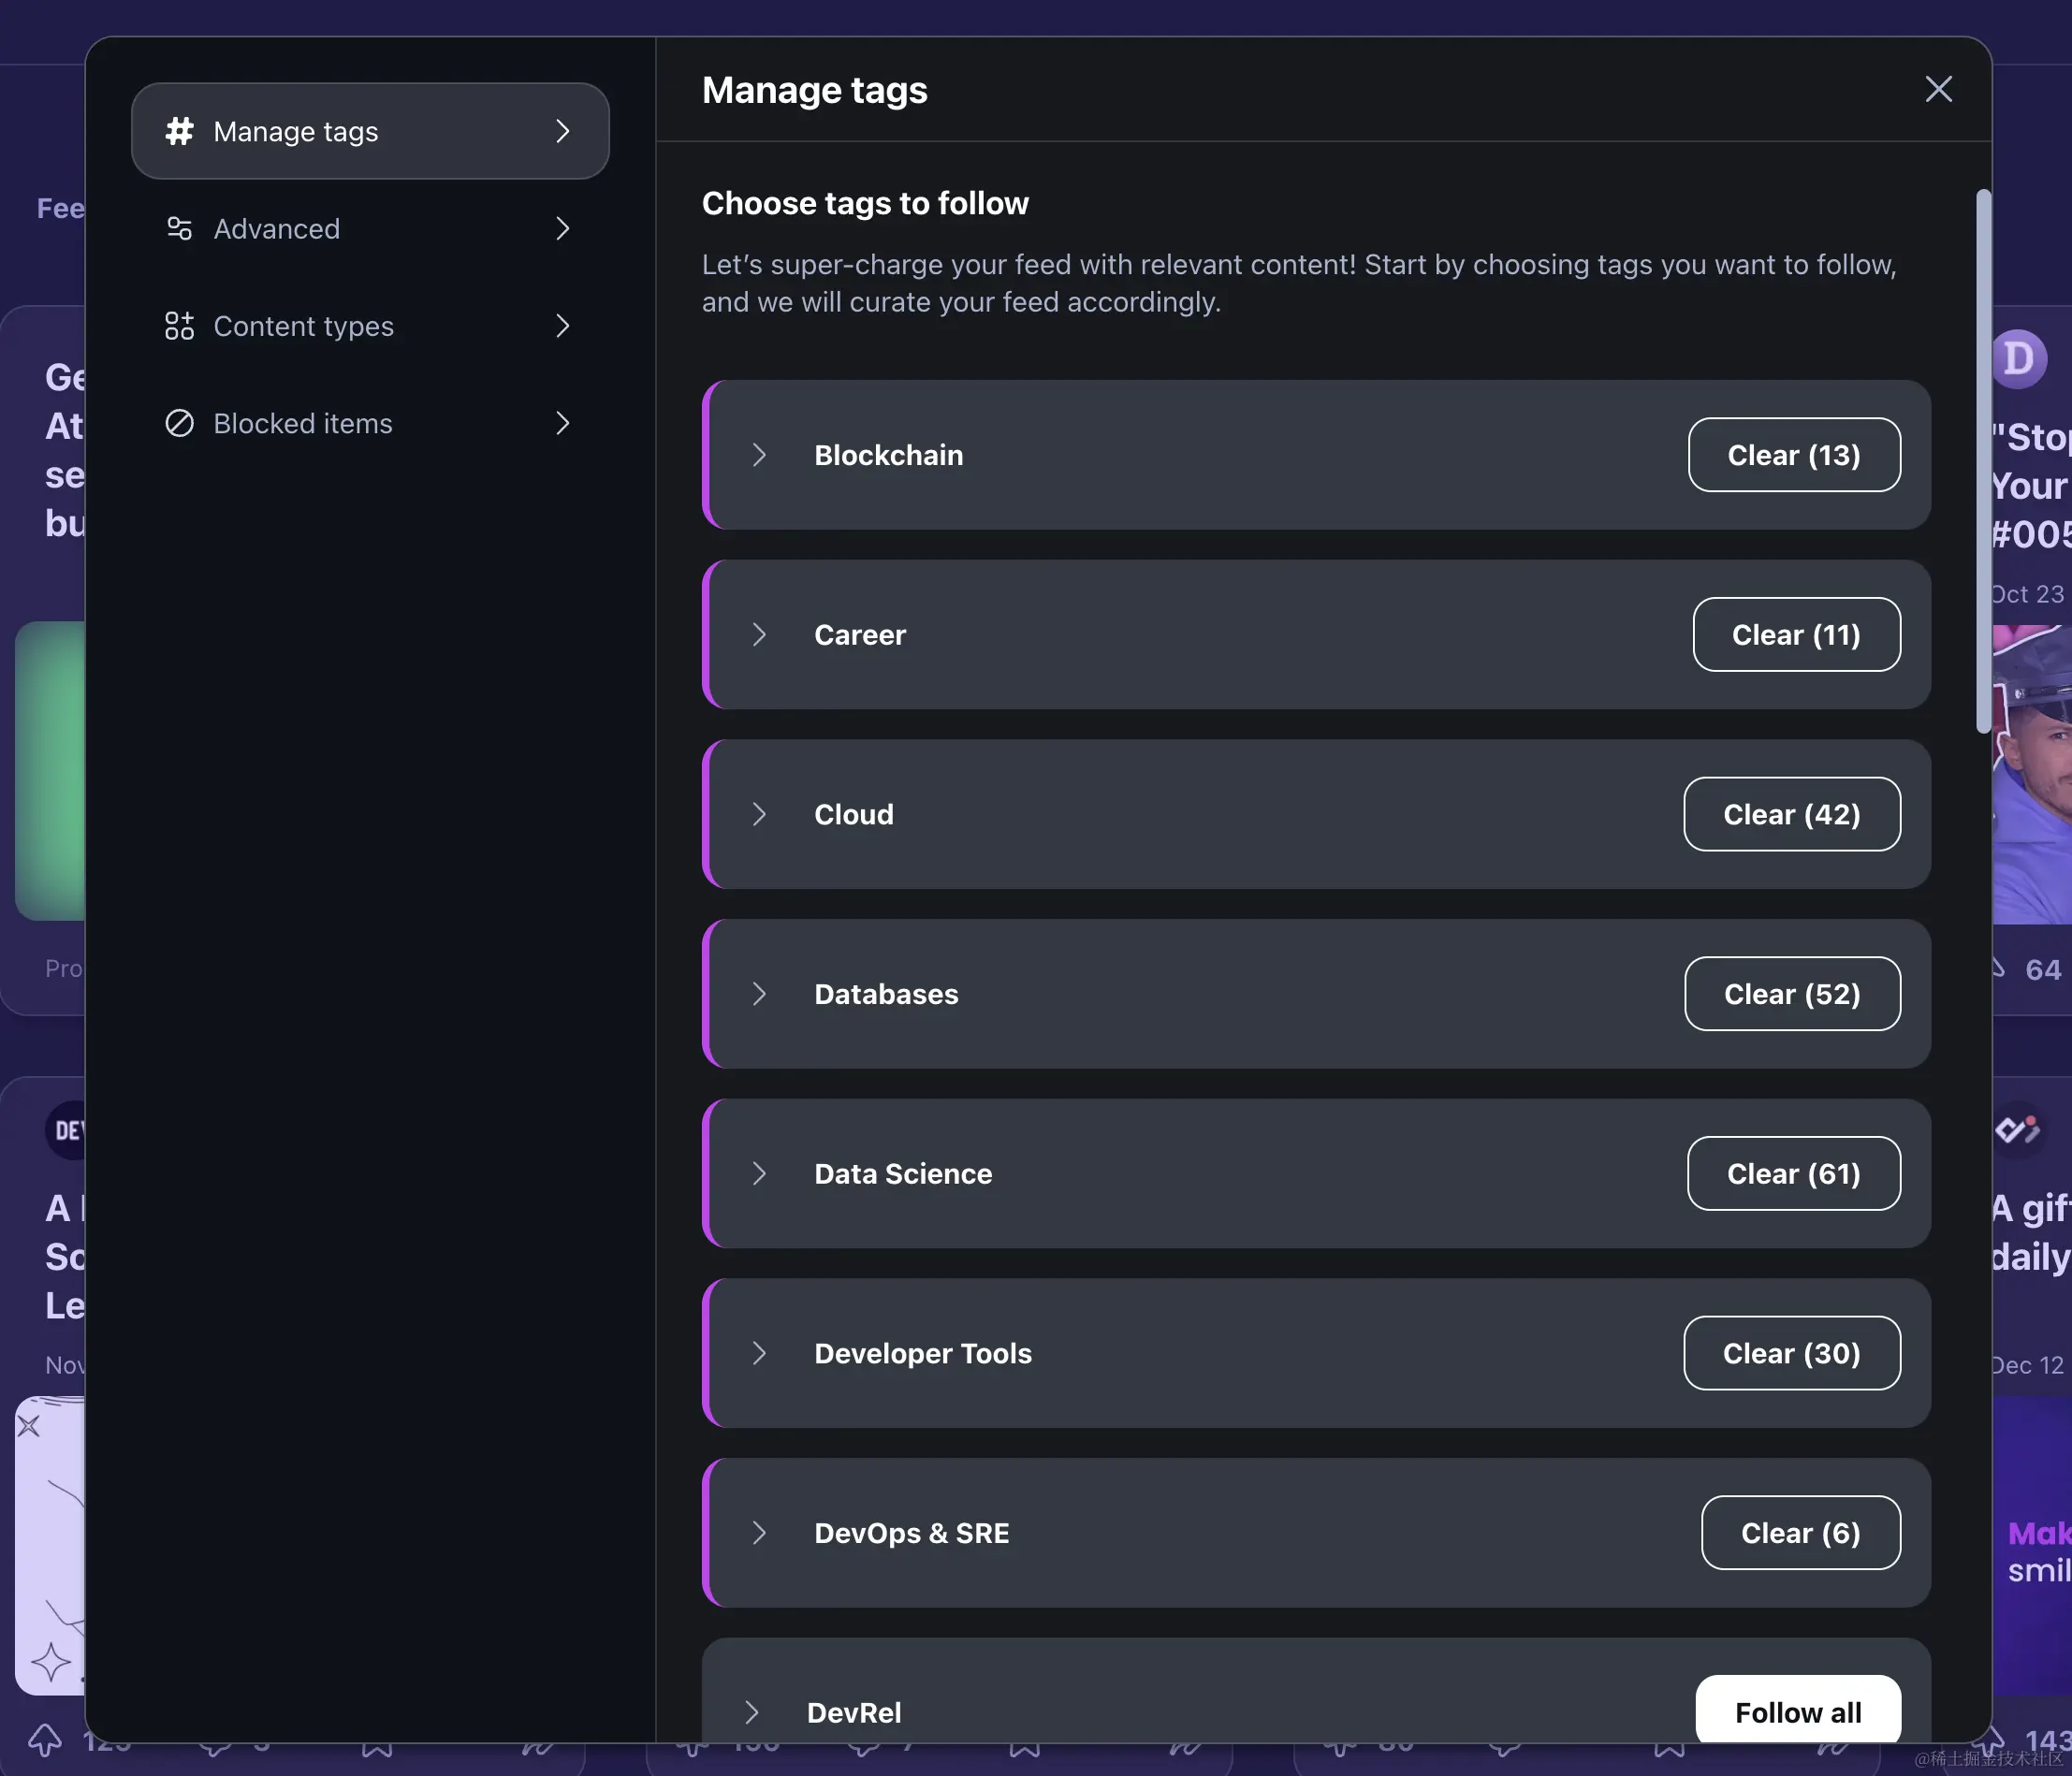Click the dialog's vertical scrollbar thumb
Viewport: 2072px width, 1776px height.
tap(1982, 460)
